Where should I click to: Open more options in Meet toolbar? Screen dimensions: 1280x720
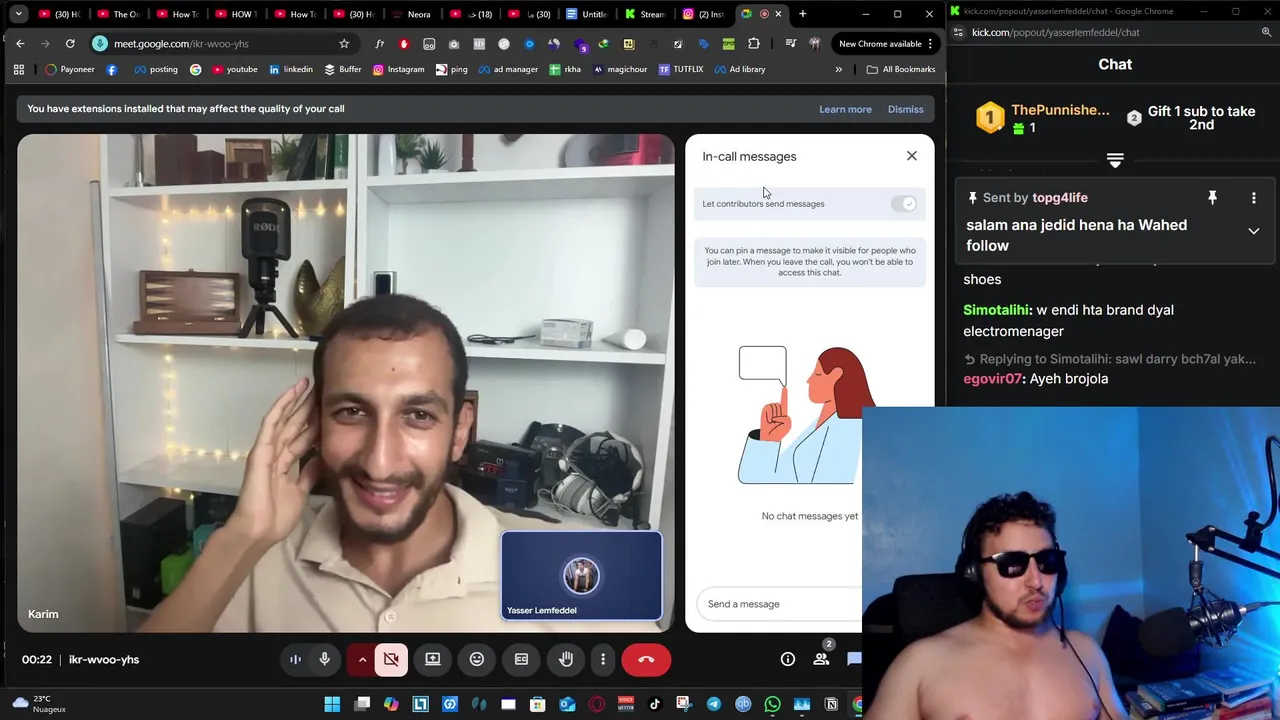[603, 659]
